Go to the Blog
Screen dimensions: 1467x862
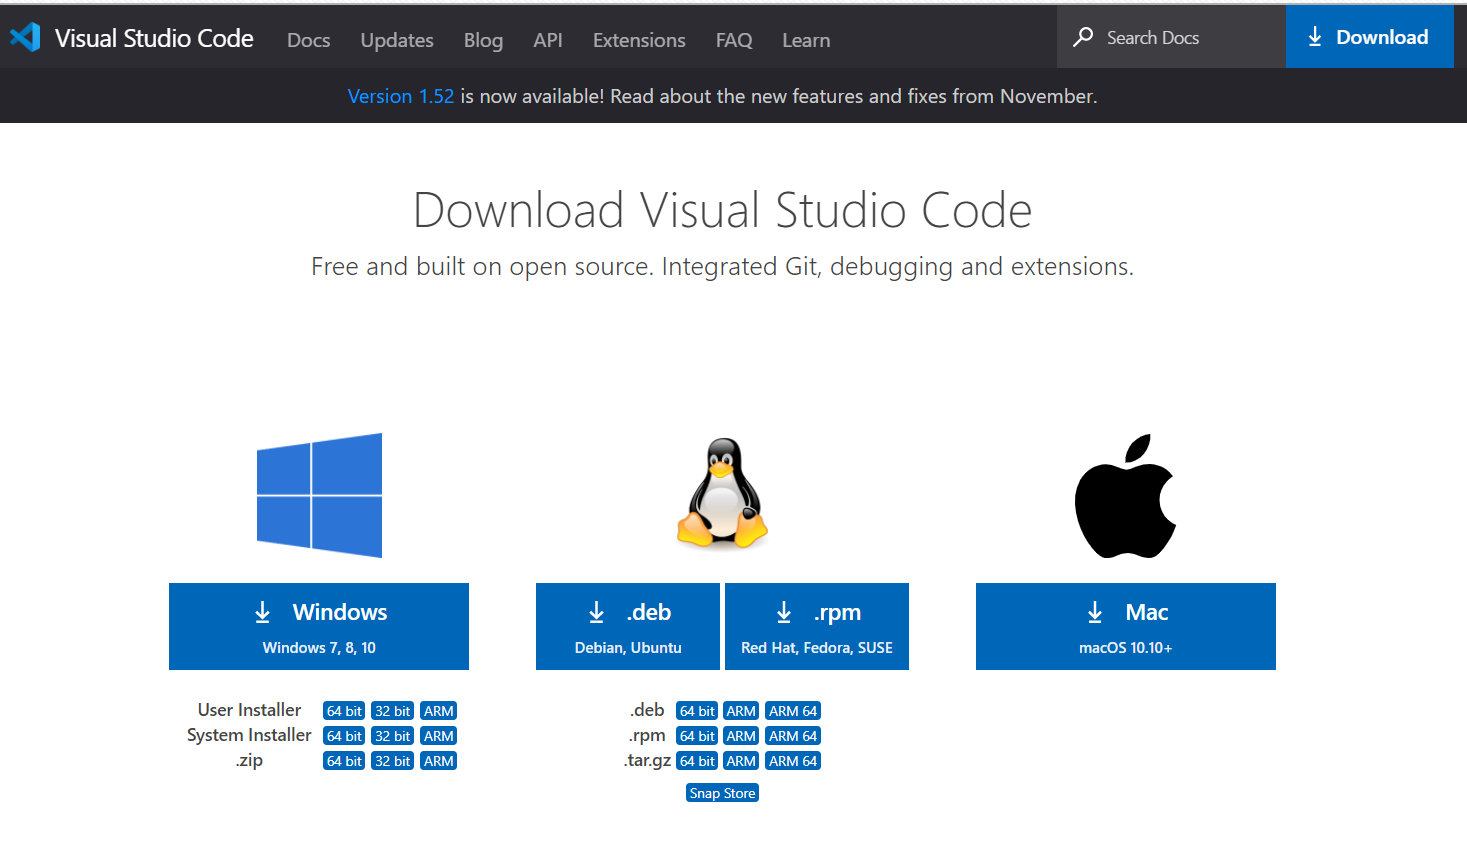(483, 40)
